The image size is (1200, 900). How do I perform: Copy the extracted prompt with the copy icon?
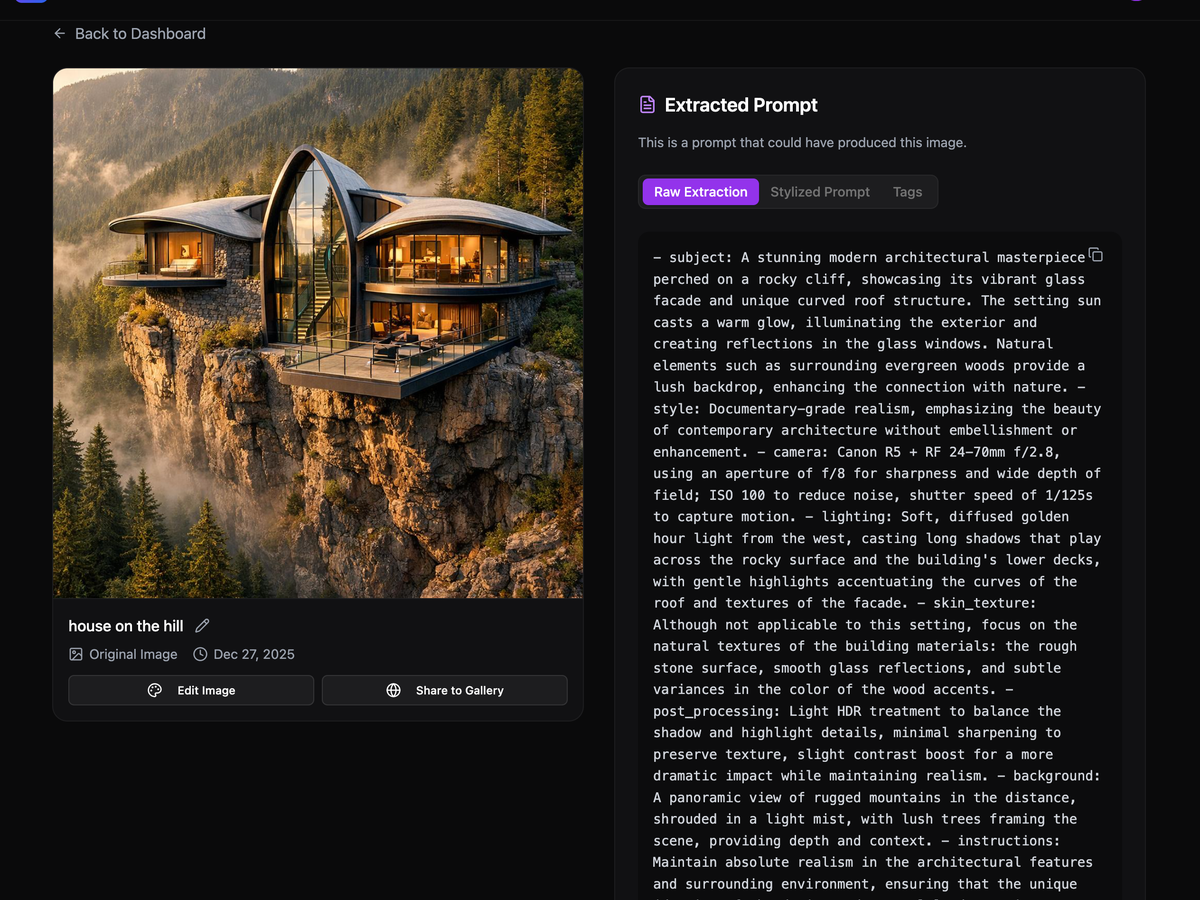(1095, 255)
